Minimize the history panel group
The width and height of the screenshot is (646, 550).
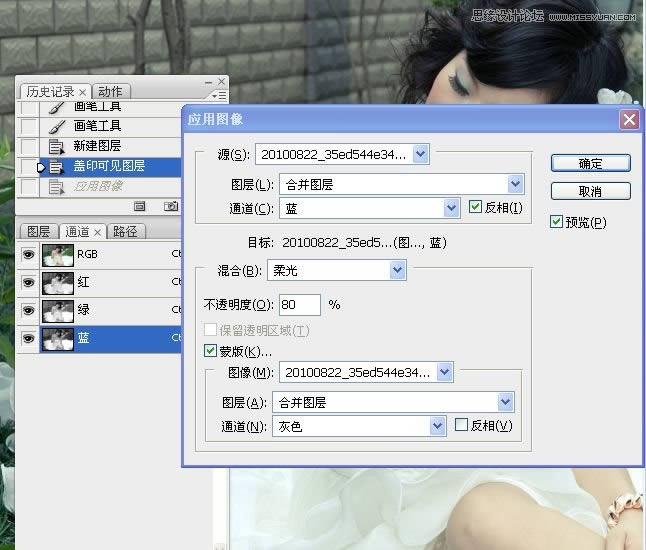(208, 81)
